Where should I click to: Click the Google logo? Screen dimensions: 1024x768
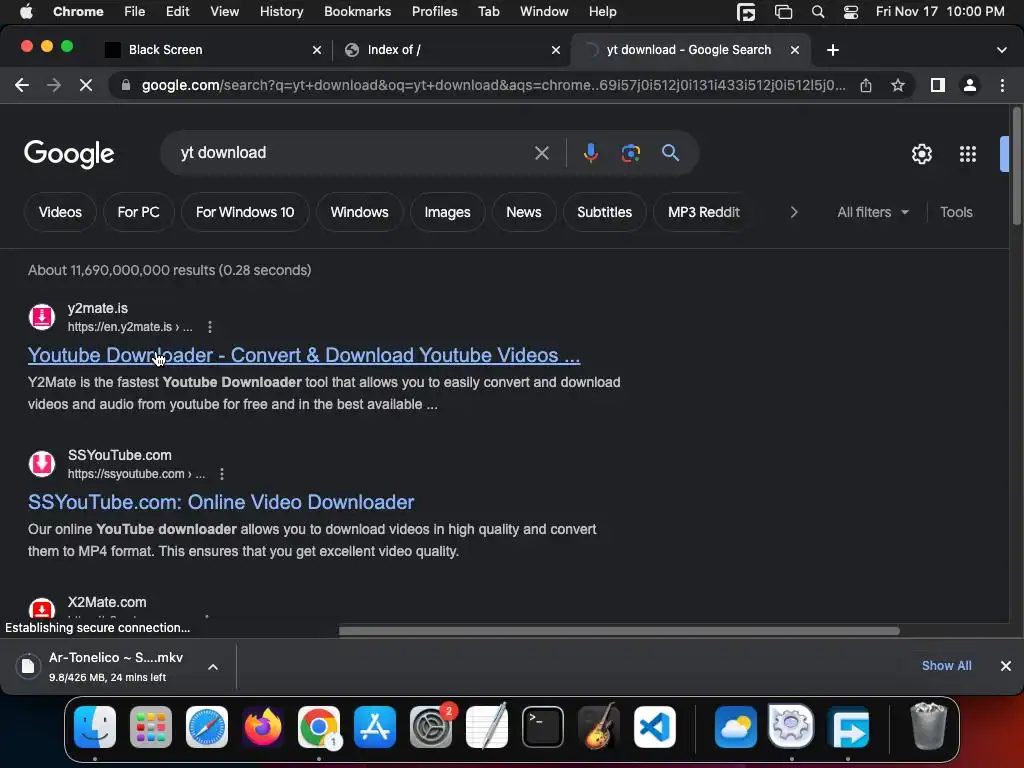[69, 153]
